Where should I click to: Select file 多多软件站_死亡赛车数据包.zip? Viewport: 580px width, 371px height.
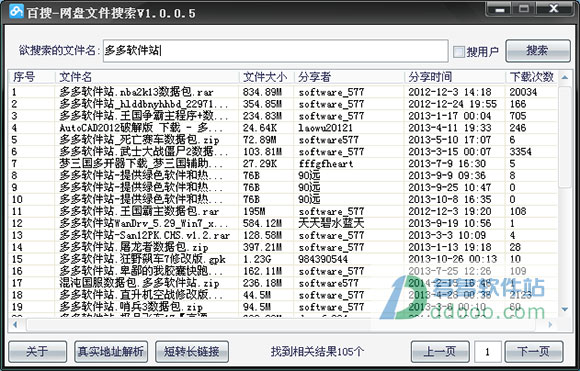click(139, 140)
